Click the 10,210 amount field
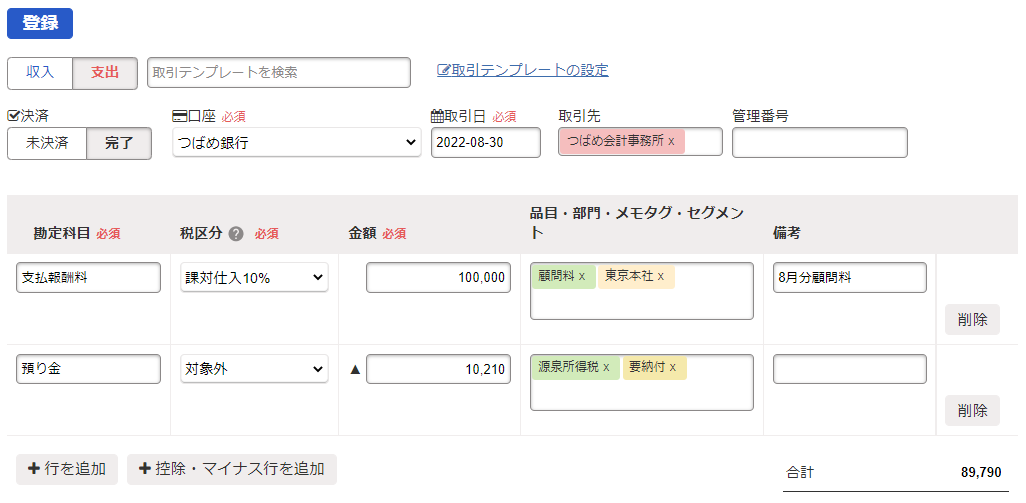Viewport: 1026px width, 503px height. tap(438, 369)
